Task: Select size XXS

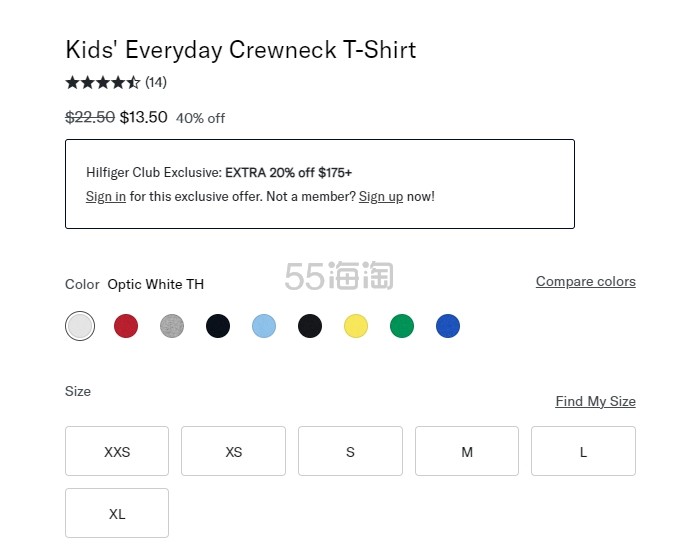Action: [117, 452]
